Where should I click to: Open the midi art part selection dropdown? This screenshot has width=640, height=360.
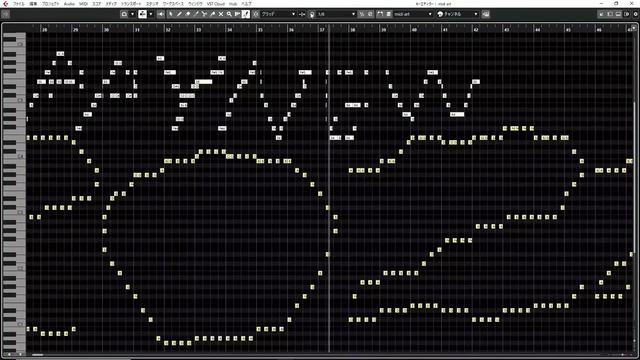(x=413, y=14)
